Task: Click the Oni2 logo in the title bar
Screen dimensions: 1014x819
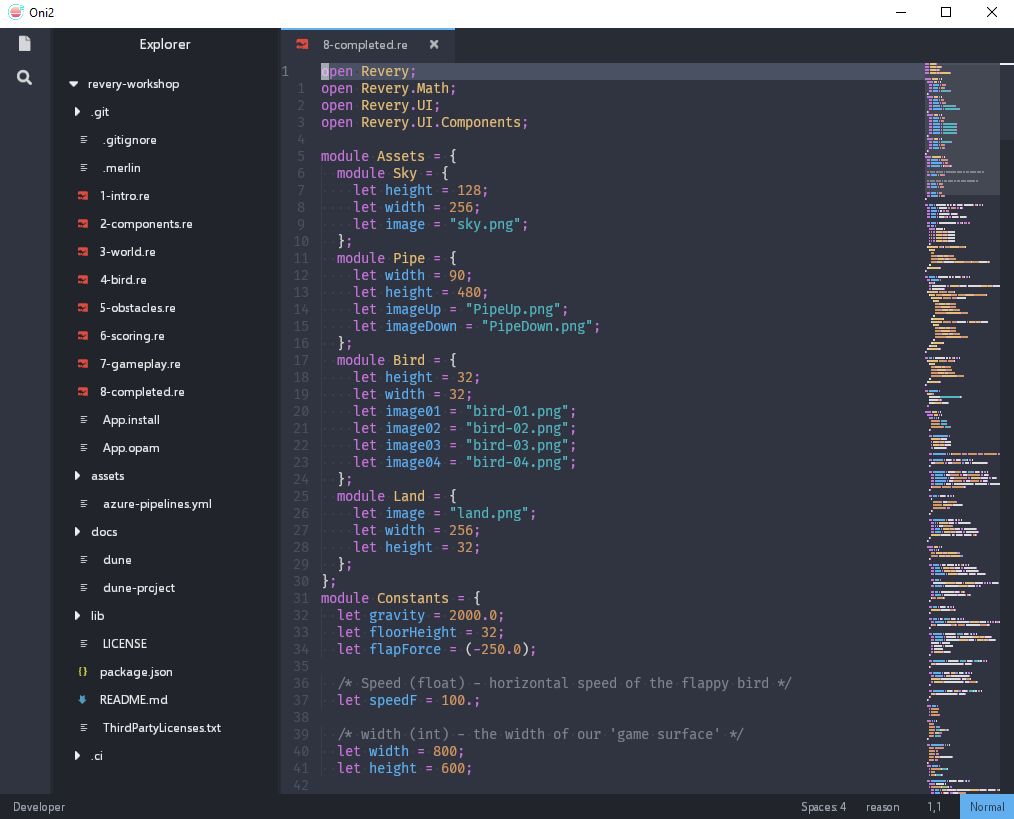Action: point(15,12)
